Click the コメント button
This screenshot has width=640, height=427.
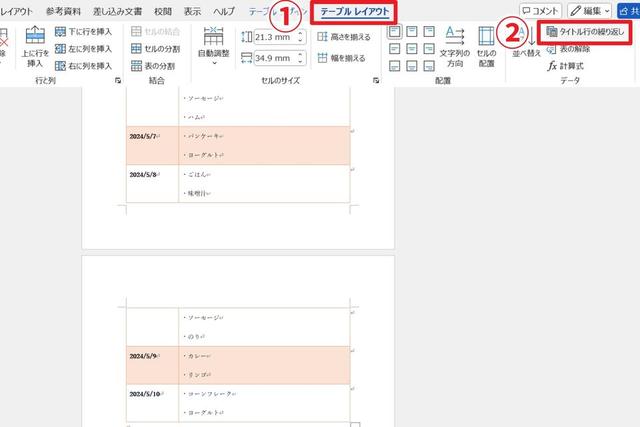(x=540, y=11)
